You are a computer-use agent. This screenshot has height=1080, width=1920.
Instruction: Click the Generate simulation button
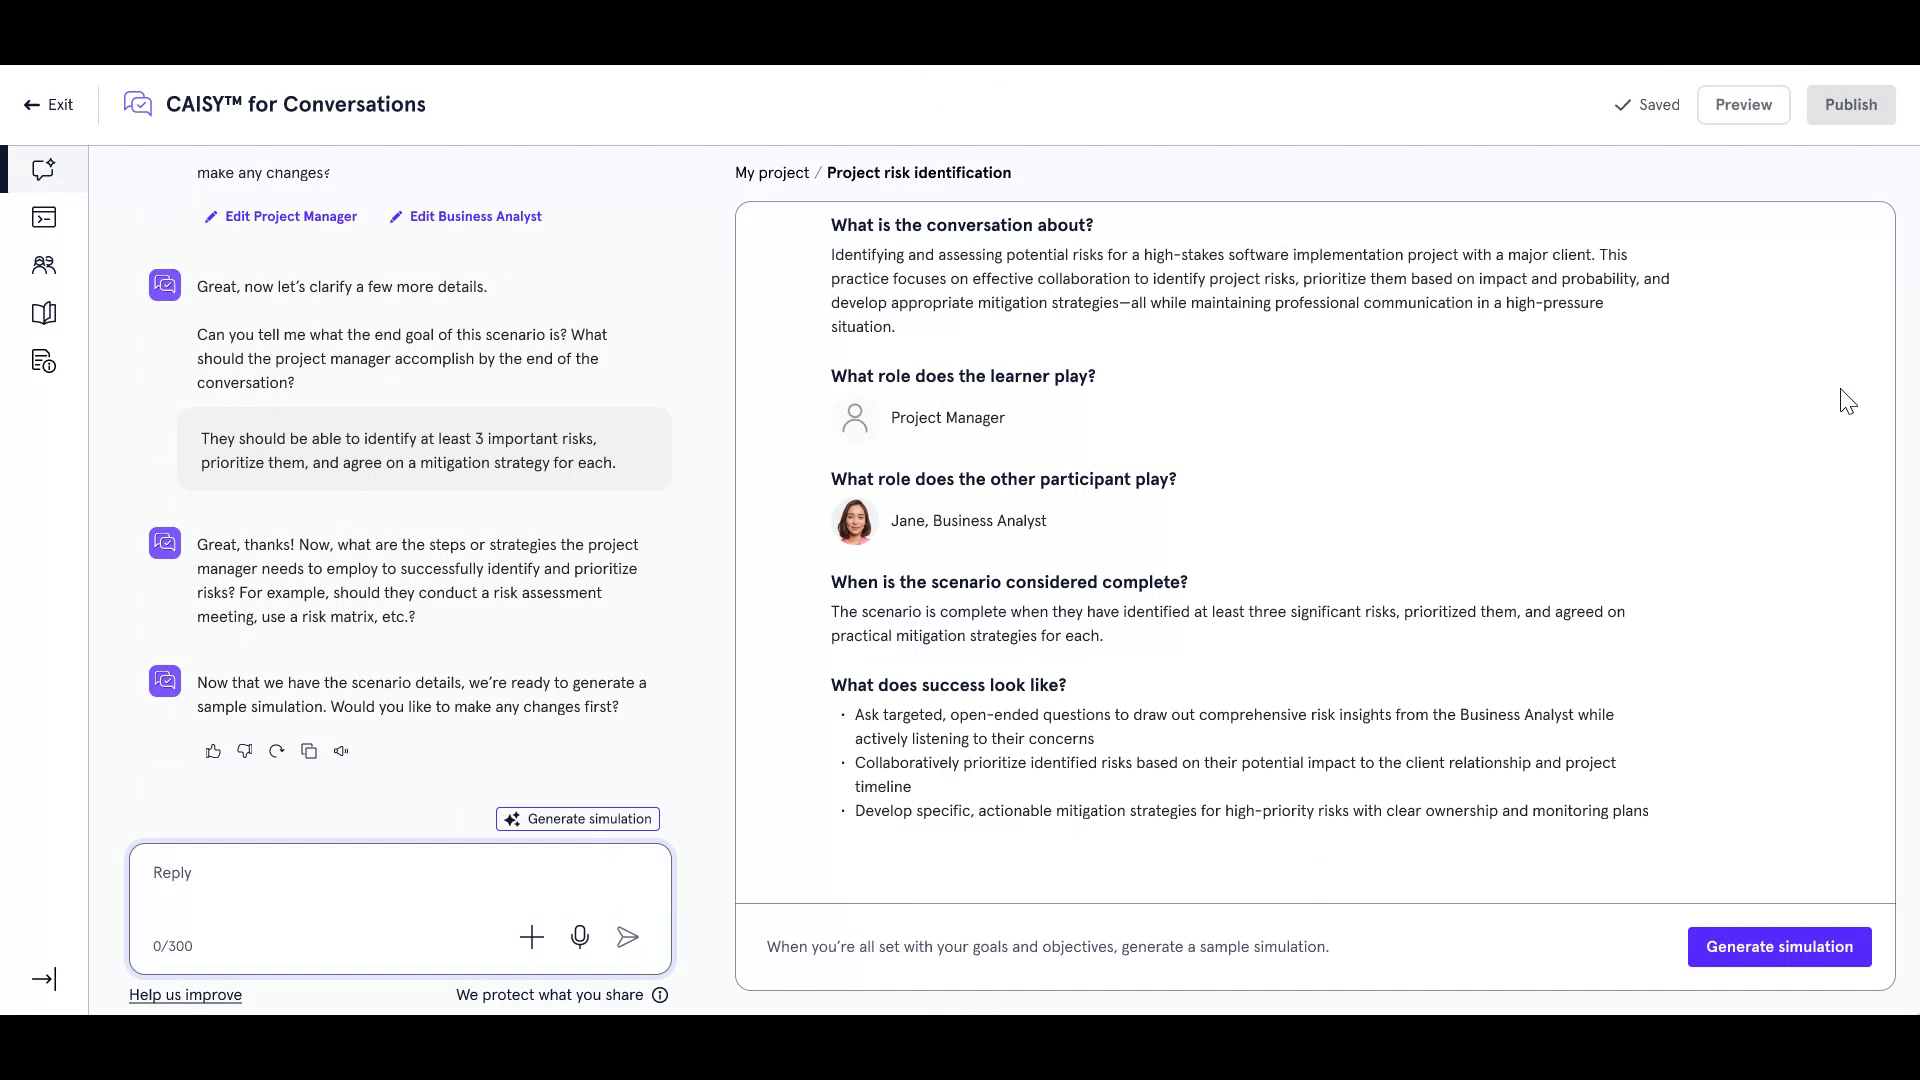pos(1779,946)
